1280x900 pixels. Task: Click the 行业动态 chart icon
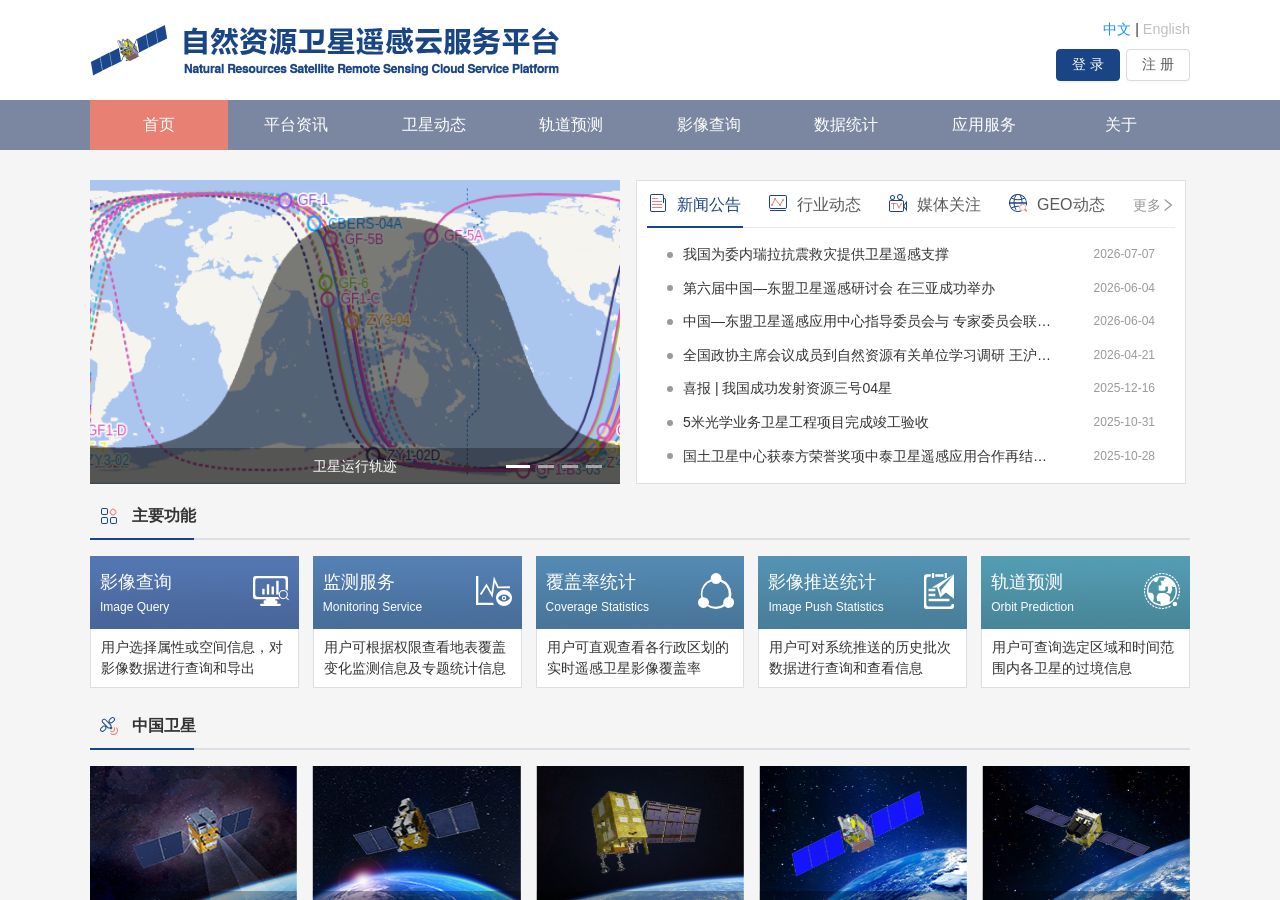[778, 204]
